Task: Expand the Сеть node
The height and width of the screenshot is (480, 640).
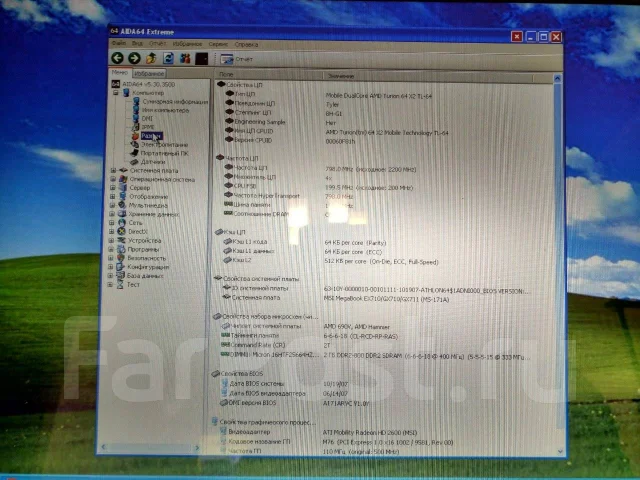Action: (x=111, y=222)
